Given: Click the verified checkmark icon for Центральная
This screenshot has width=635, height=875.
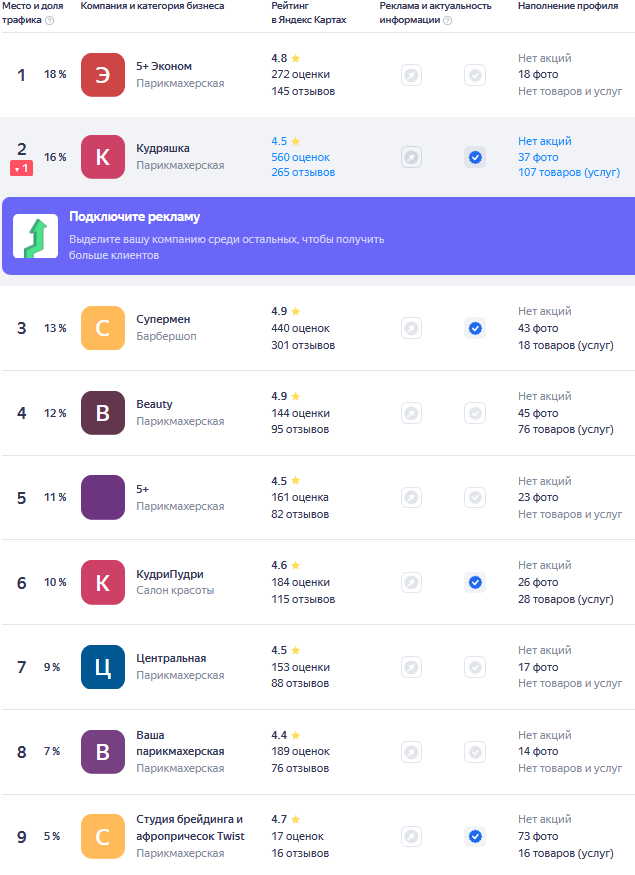Looking at the screenshot, I should pyautogui.click(x=475, y=667).
